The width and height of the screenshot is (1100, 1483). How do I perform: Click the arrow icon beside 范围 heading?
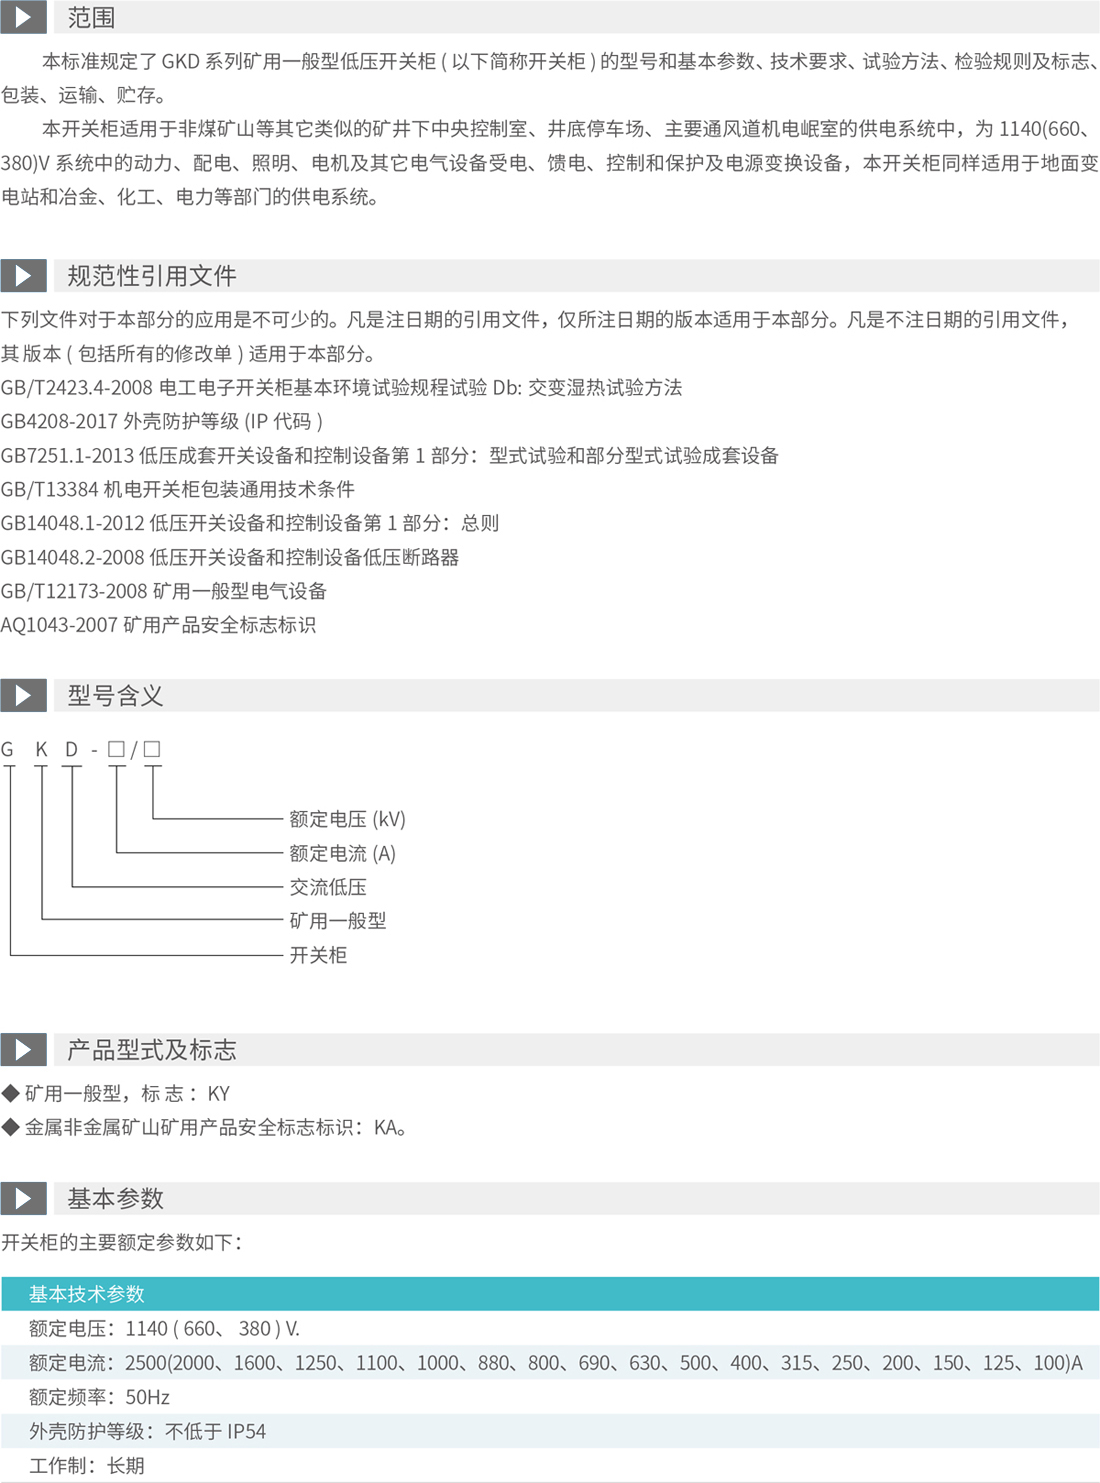23,18
